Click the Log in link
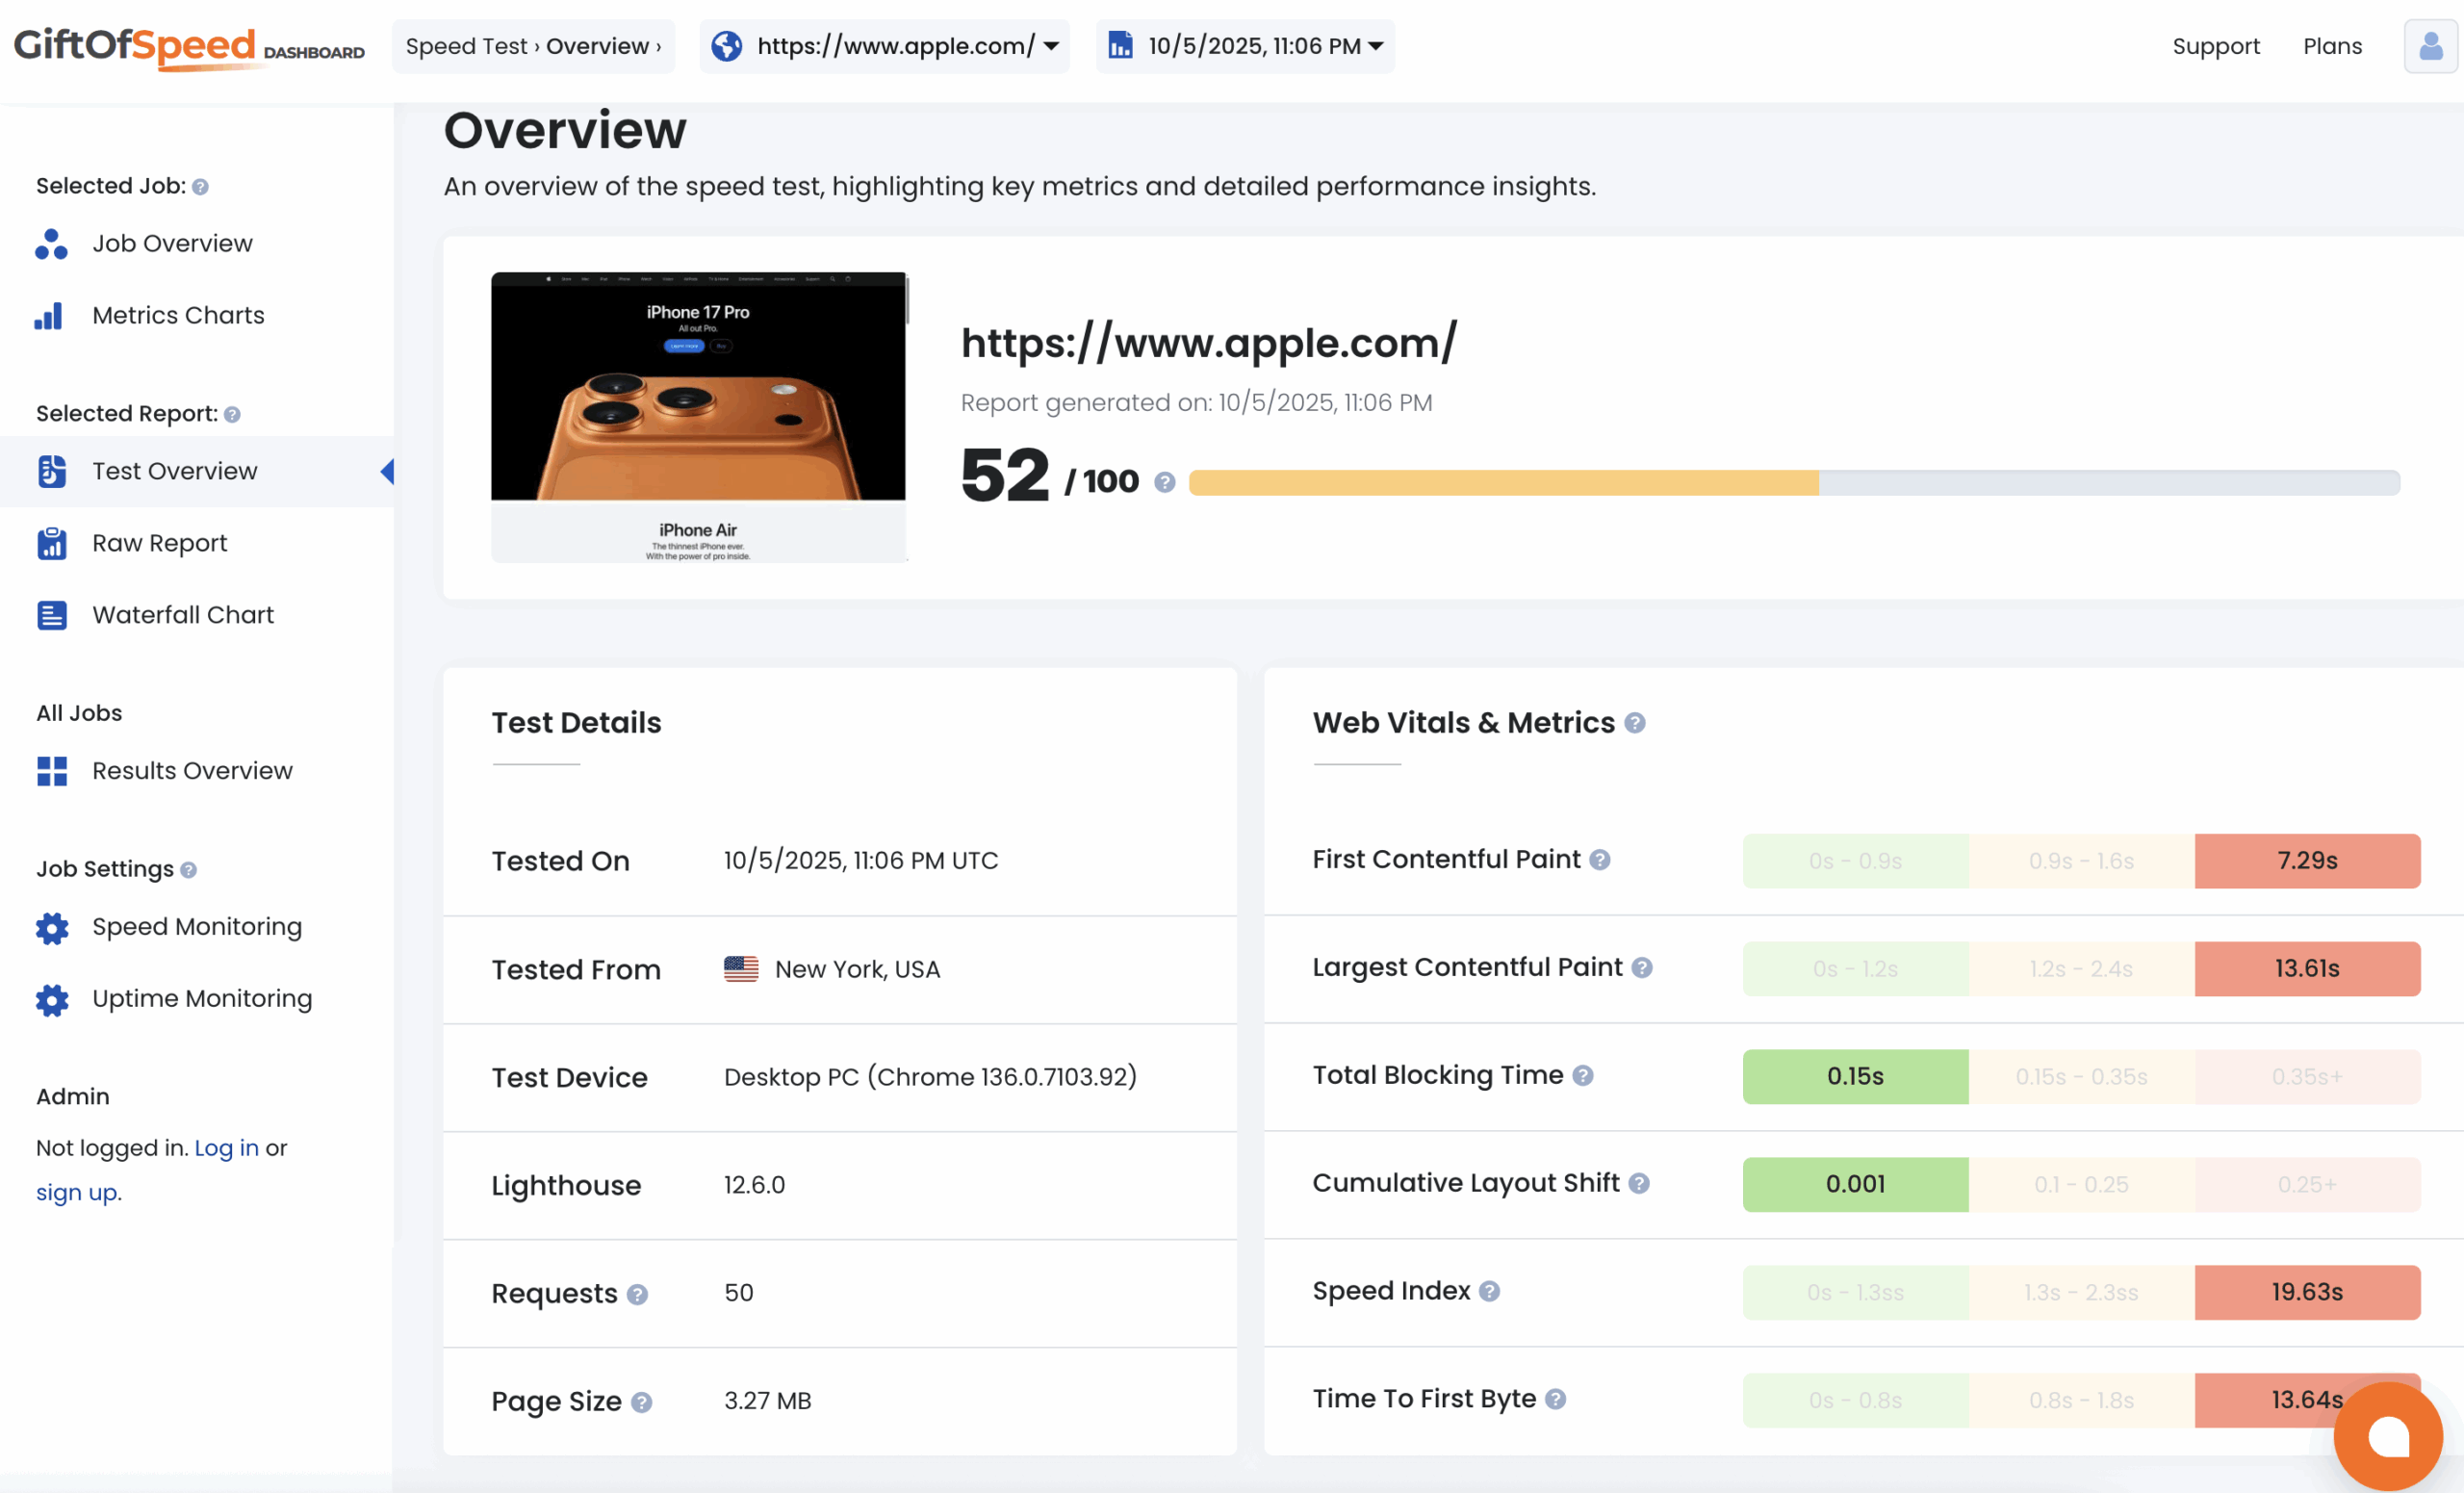 (227, 1147)
